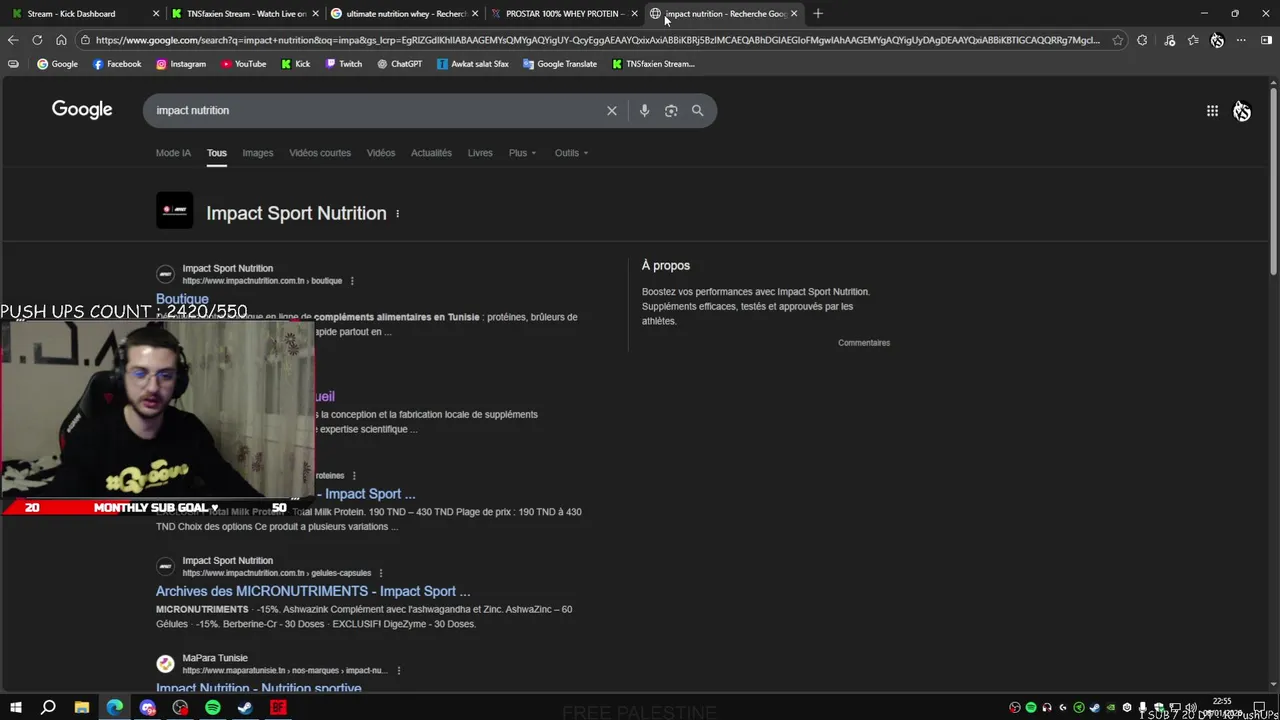Open the YouTube bookmark

click(243, 64)
